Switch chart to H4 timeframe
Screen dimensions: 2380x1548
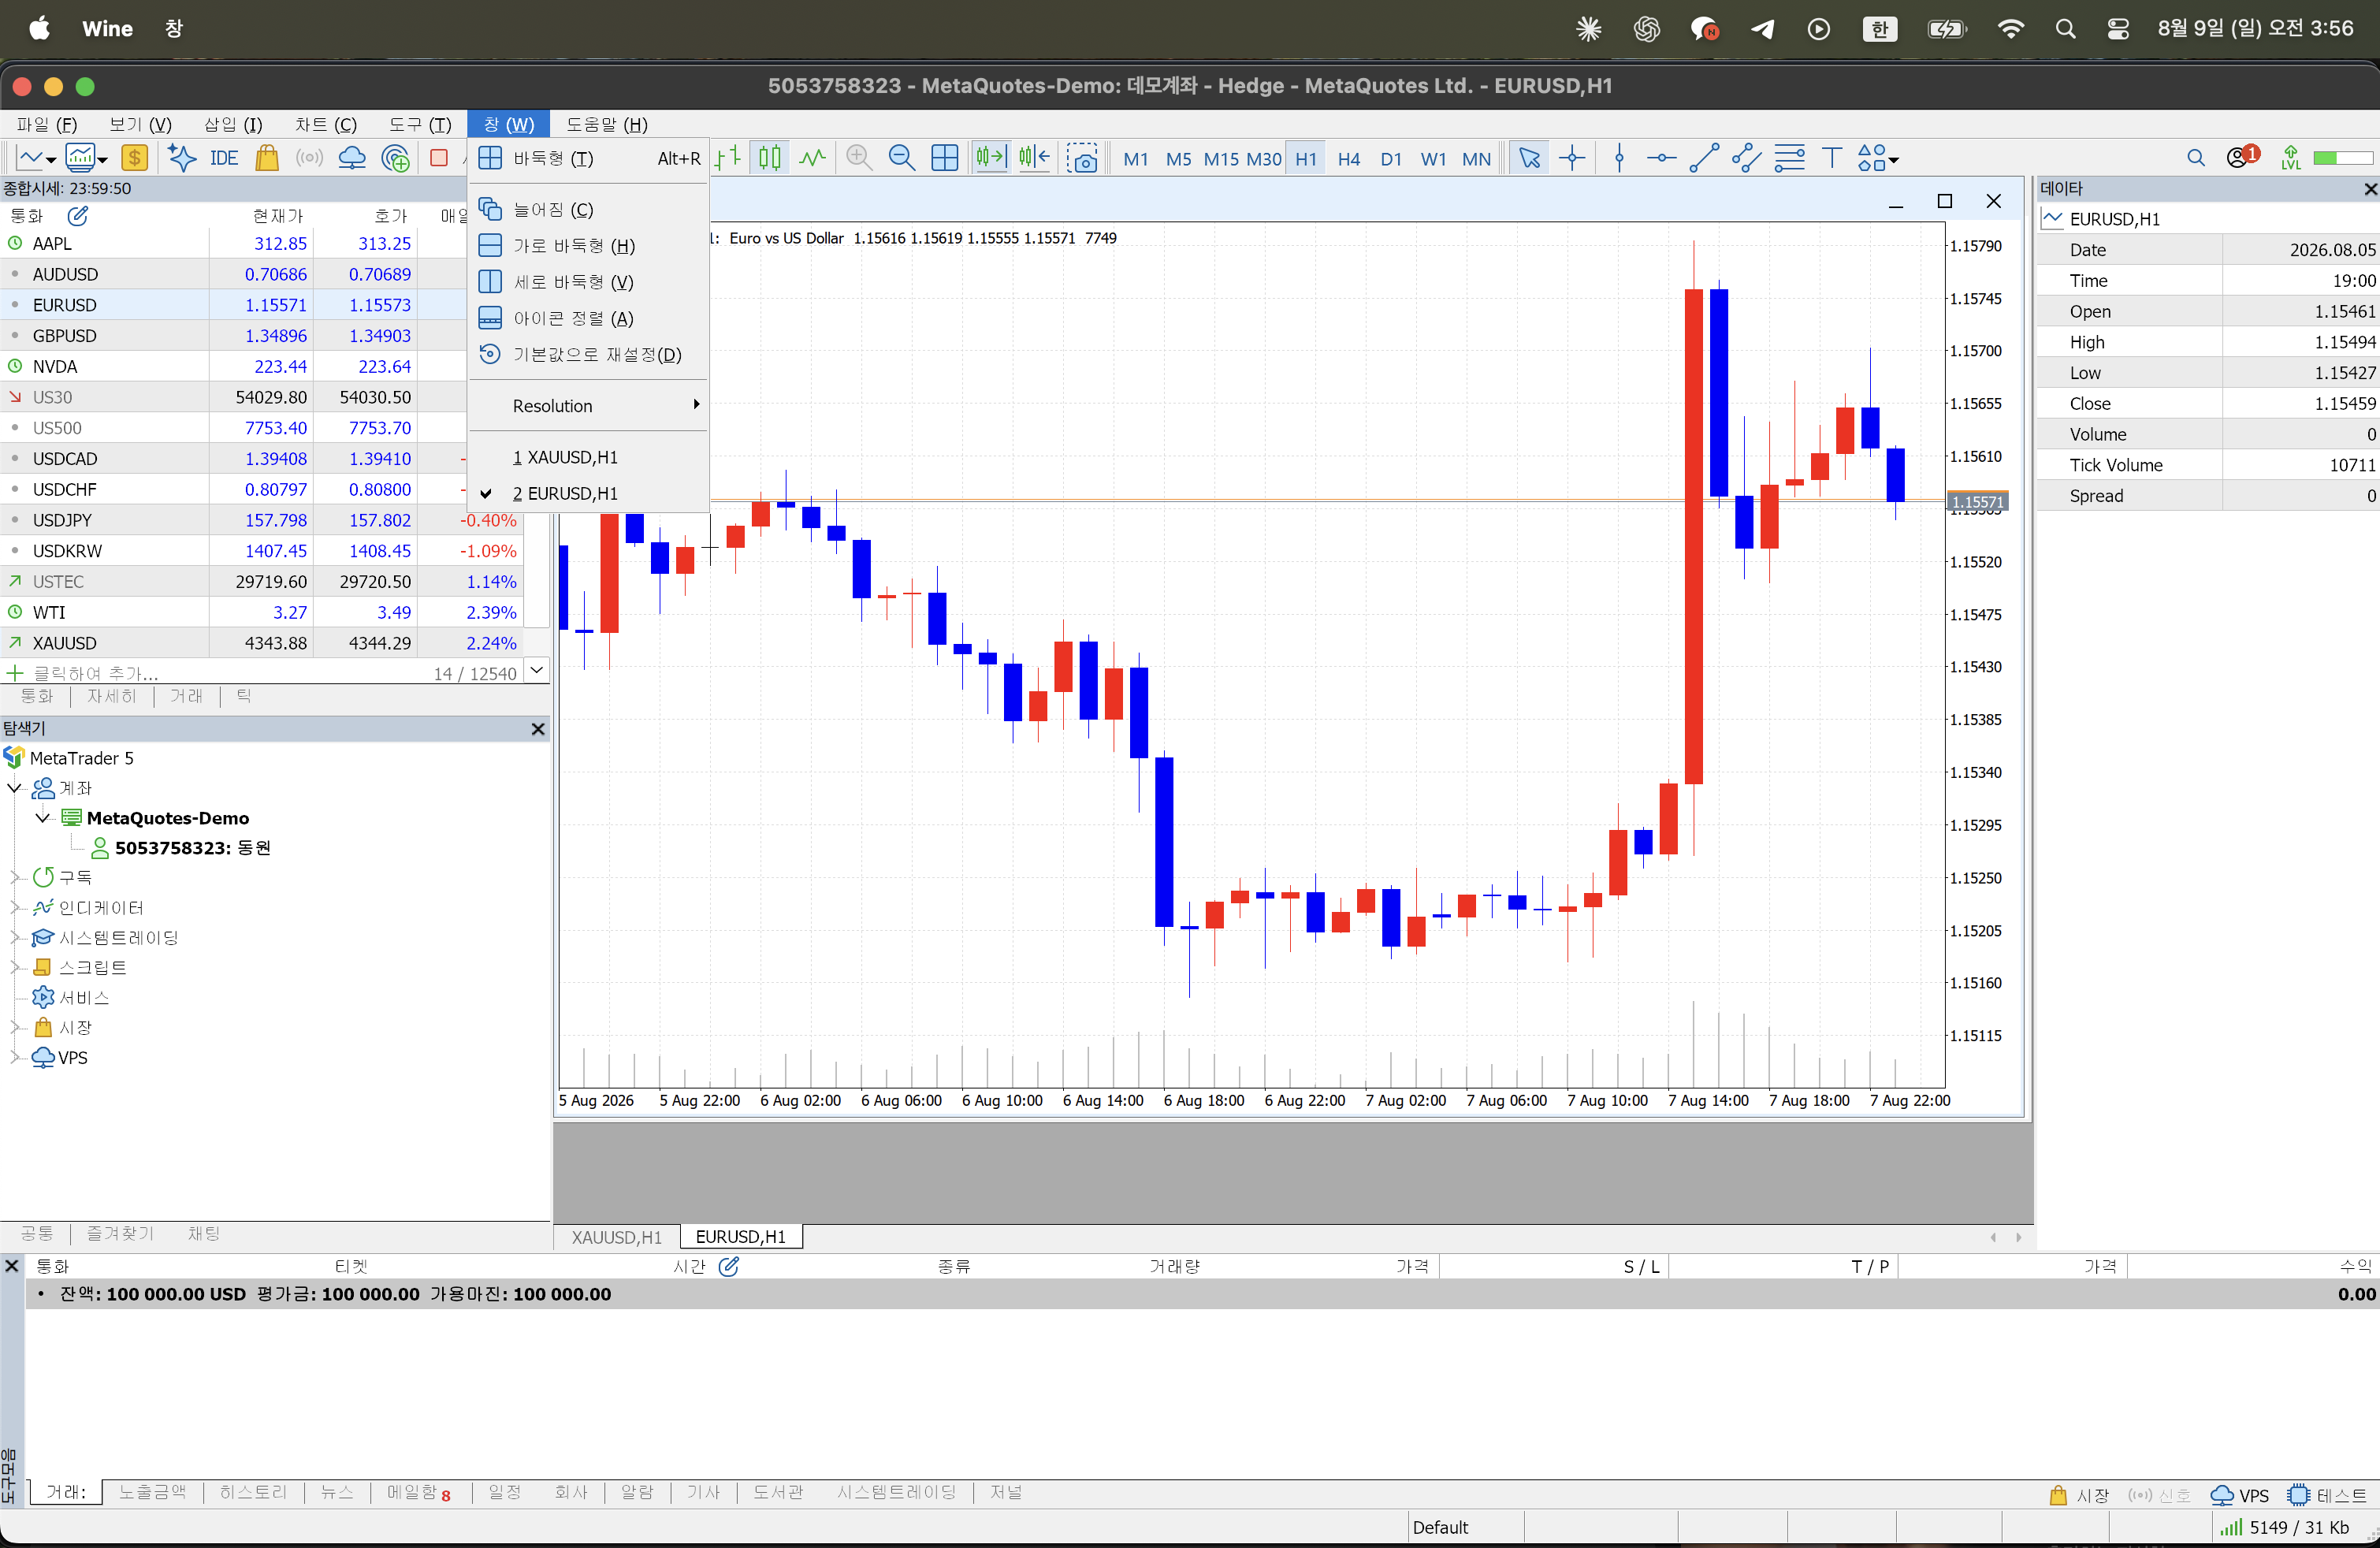click(x=1349, y=158)
